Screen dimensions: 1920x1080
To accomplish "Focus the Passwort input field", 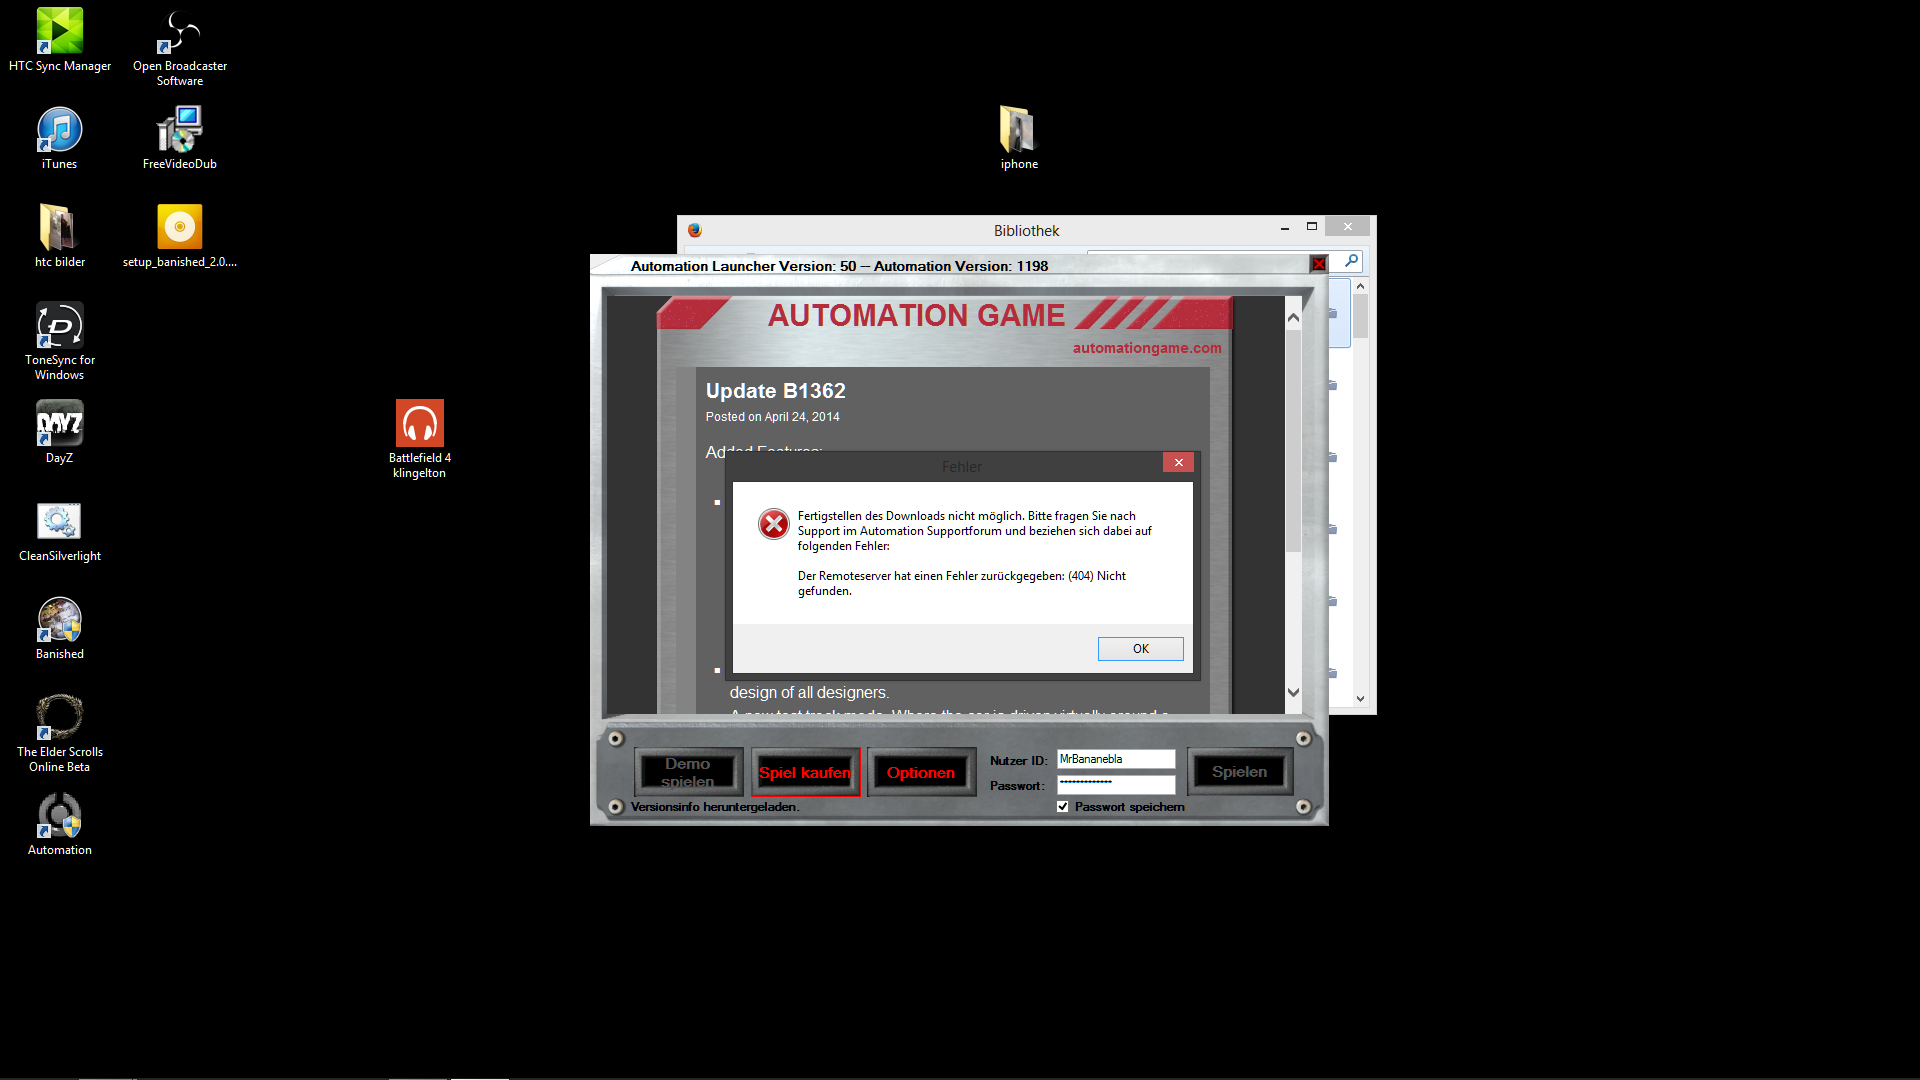I will click(1116, 784).
